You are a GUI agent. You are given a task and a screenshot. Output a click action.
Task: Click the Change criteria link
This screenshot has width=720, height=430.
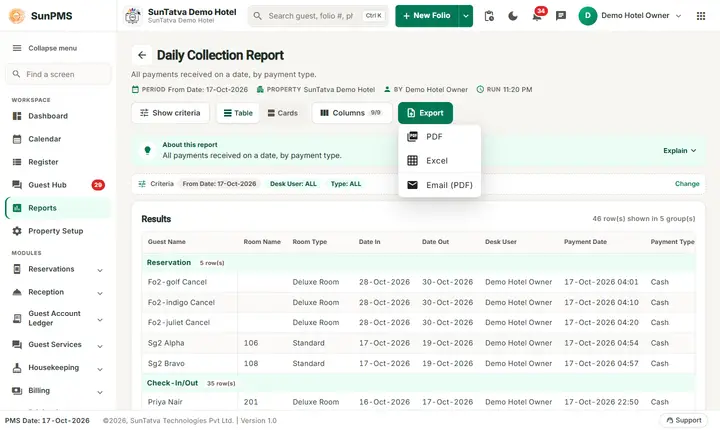click(x=687, y=184)
